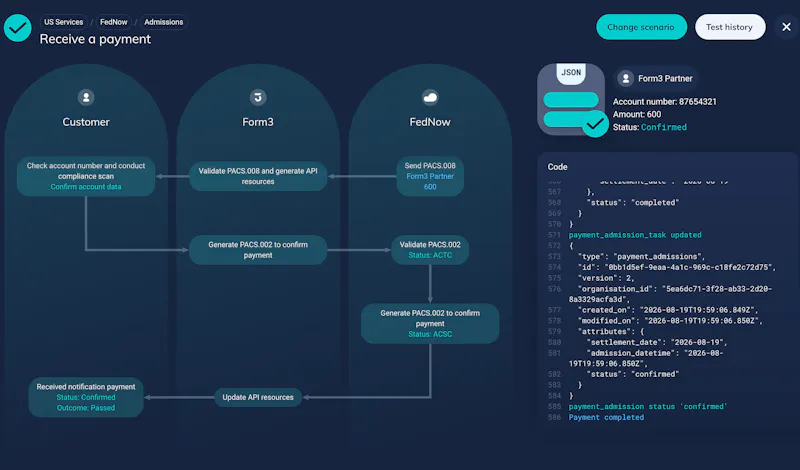The width and height of the screenshot is (800, 470).
Task: Click 'Account number: 87654321' text
Action: [x=664, y=102]
